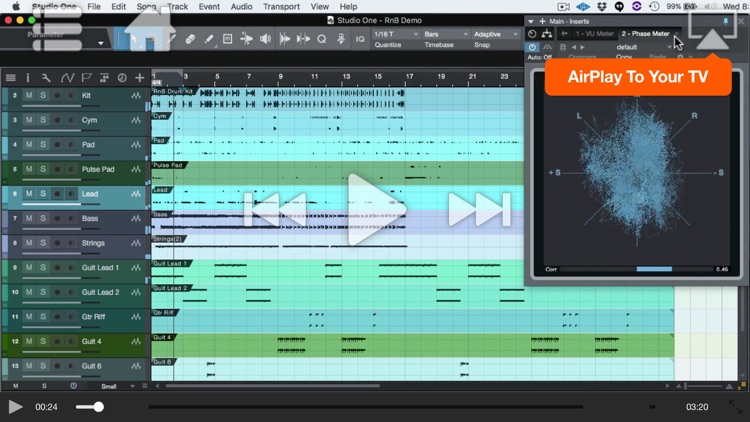Click the Q quantize icon

coord(322,39)
